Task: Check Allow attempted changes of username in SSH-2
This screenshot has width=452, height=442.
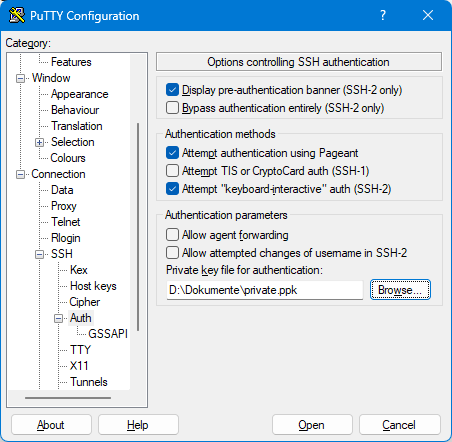Action: coord(172,253)
